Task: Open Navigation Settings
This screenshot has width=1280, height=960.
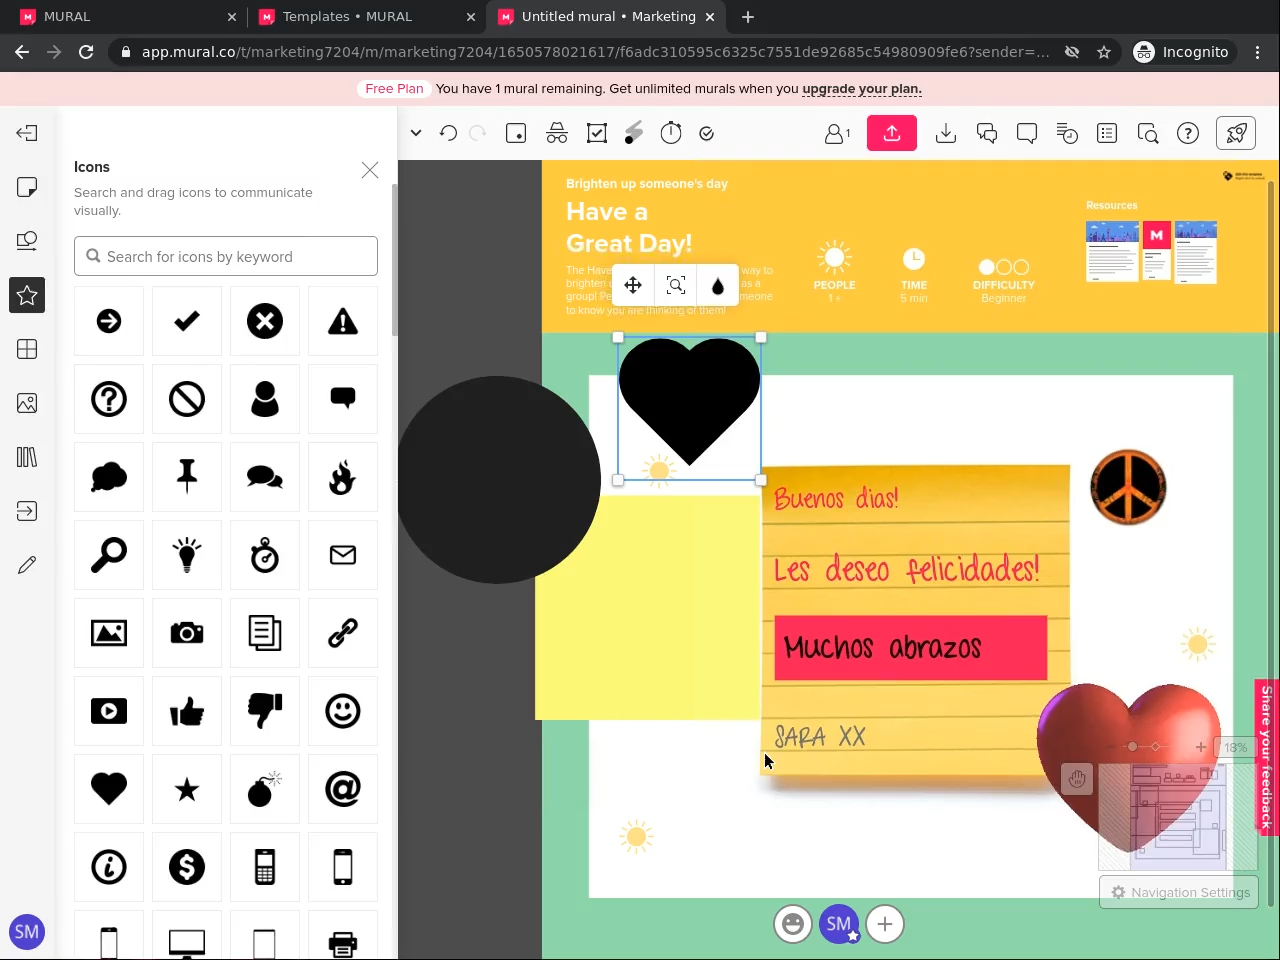Action: [1179, 892]
